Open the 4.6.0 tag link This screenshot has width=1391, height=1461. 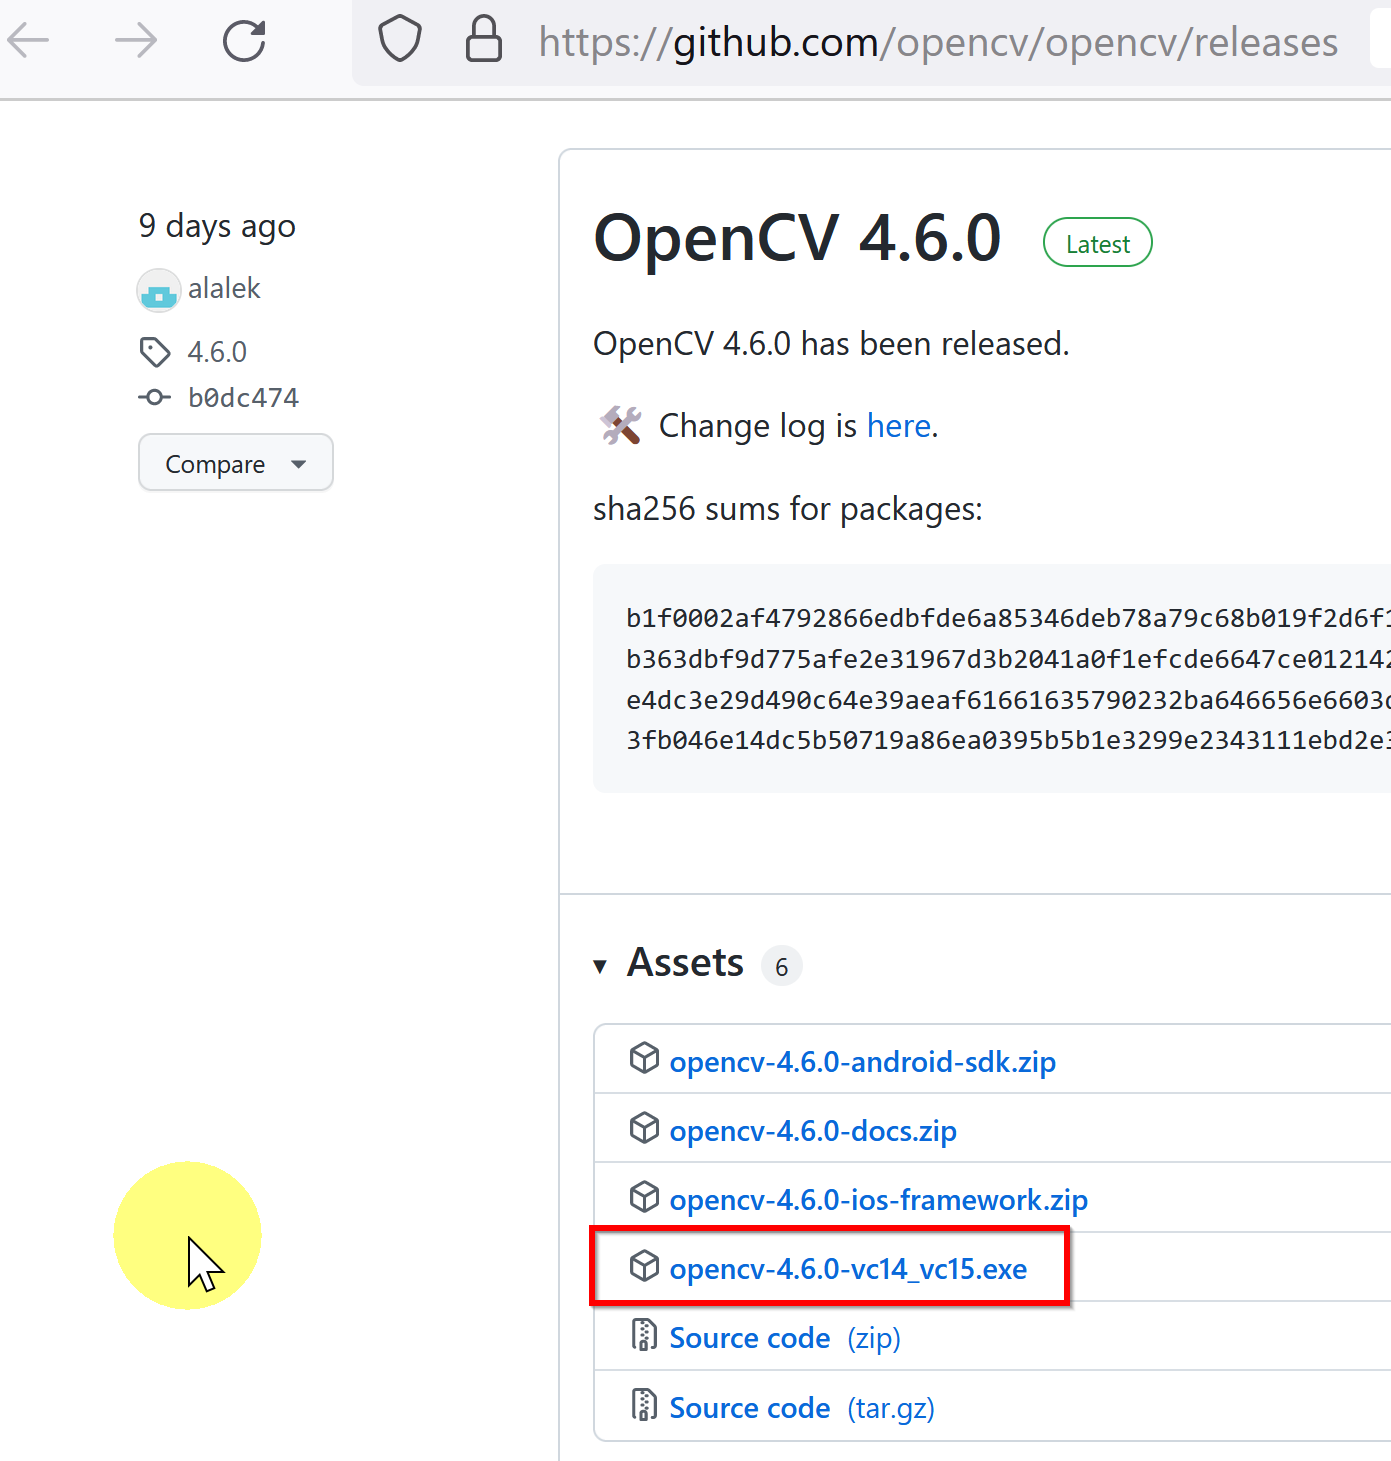[217, 352]
